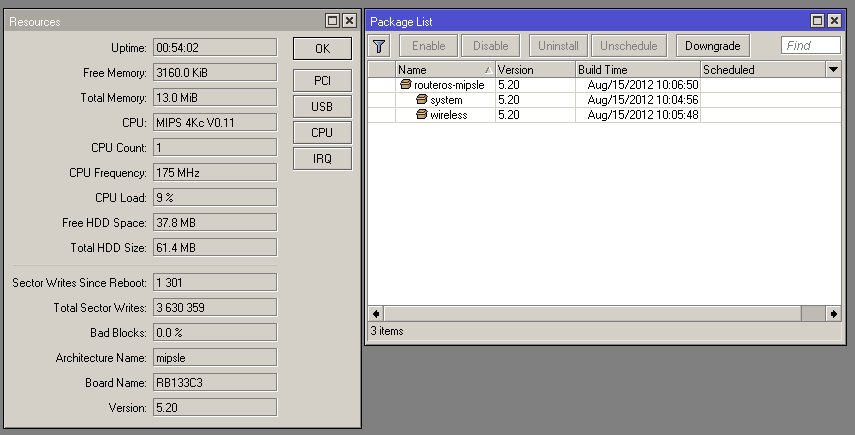The image size is (855, 435).
Task: Open the IRQ details button
Action: click(322, 159)
